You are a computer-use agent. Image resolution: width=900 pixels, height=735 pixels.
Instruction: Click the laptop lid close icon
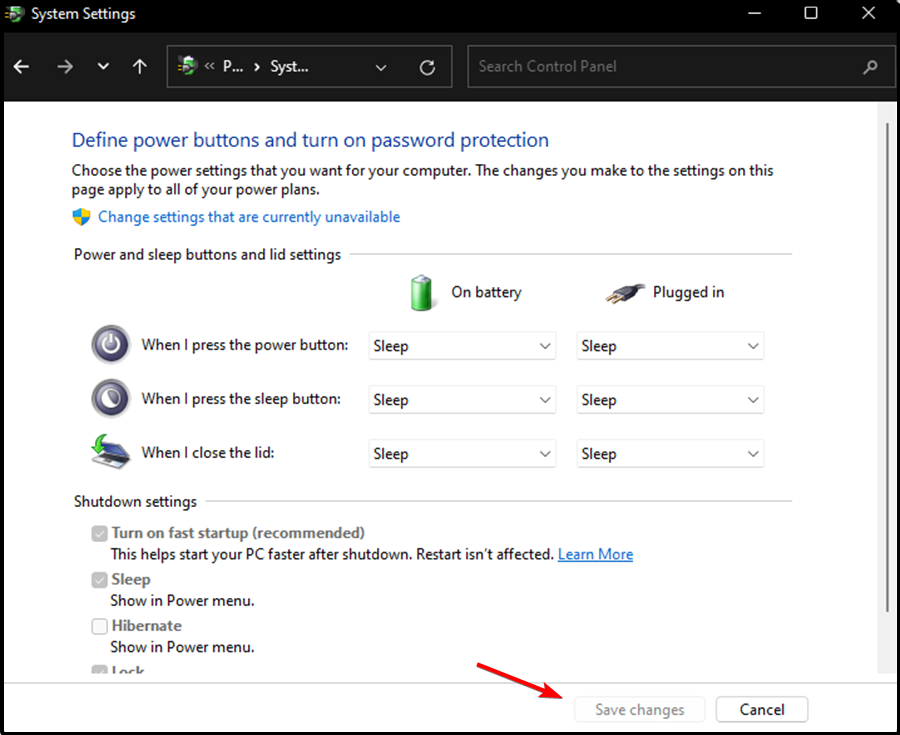pyautogui.click(x=110, y=452)
